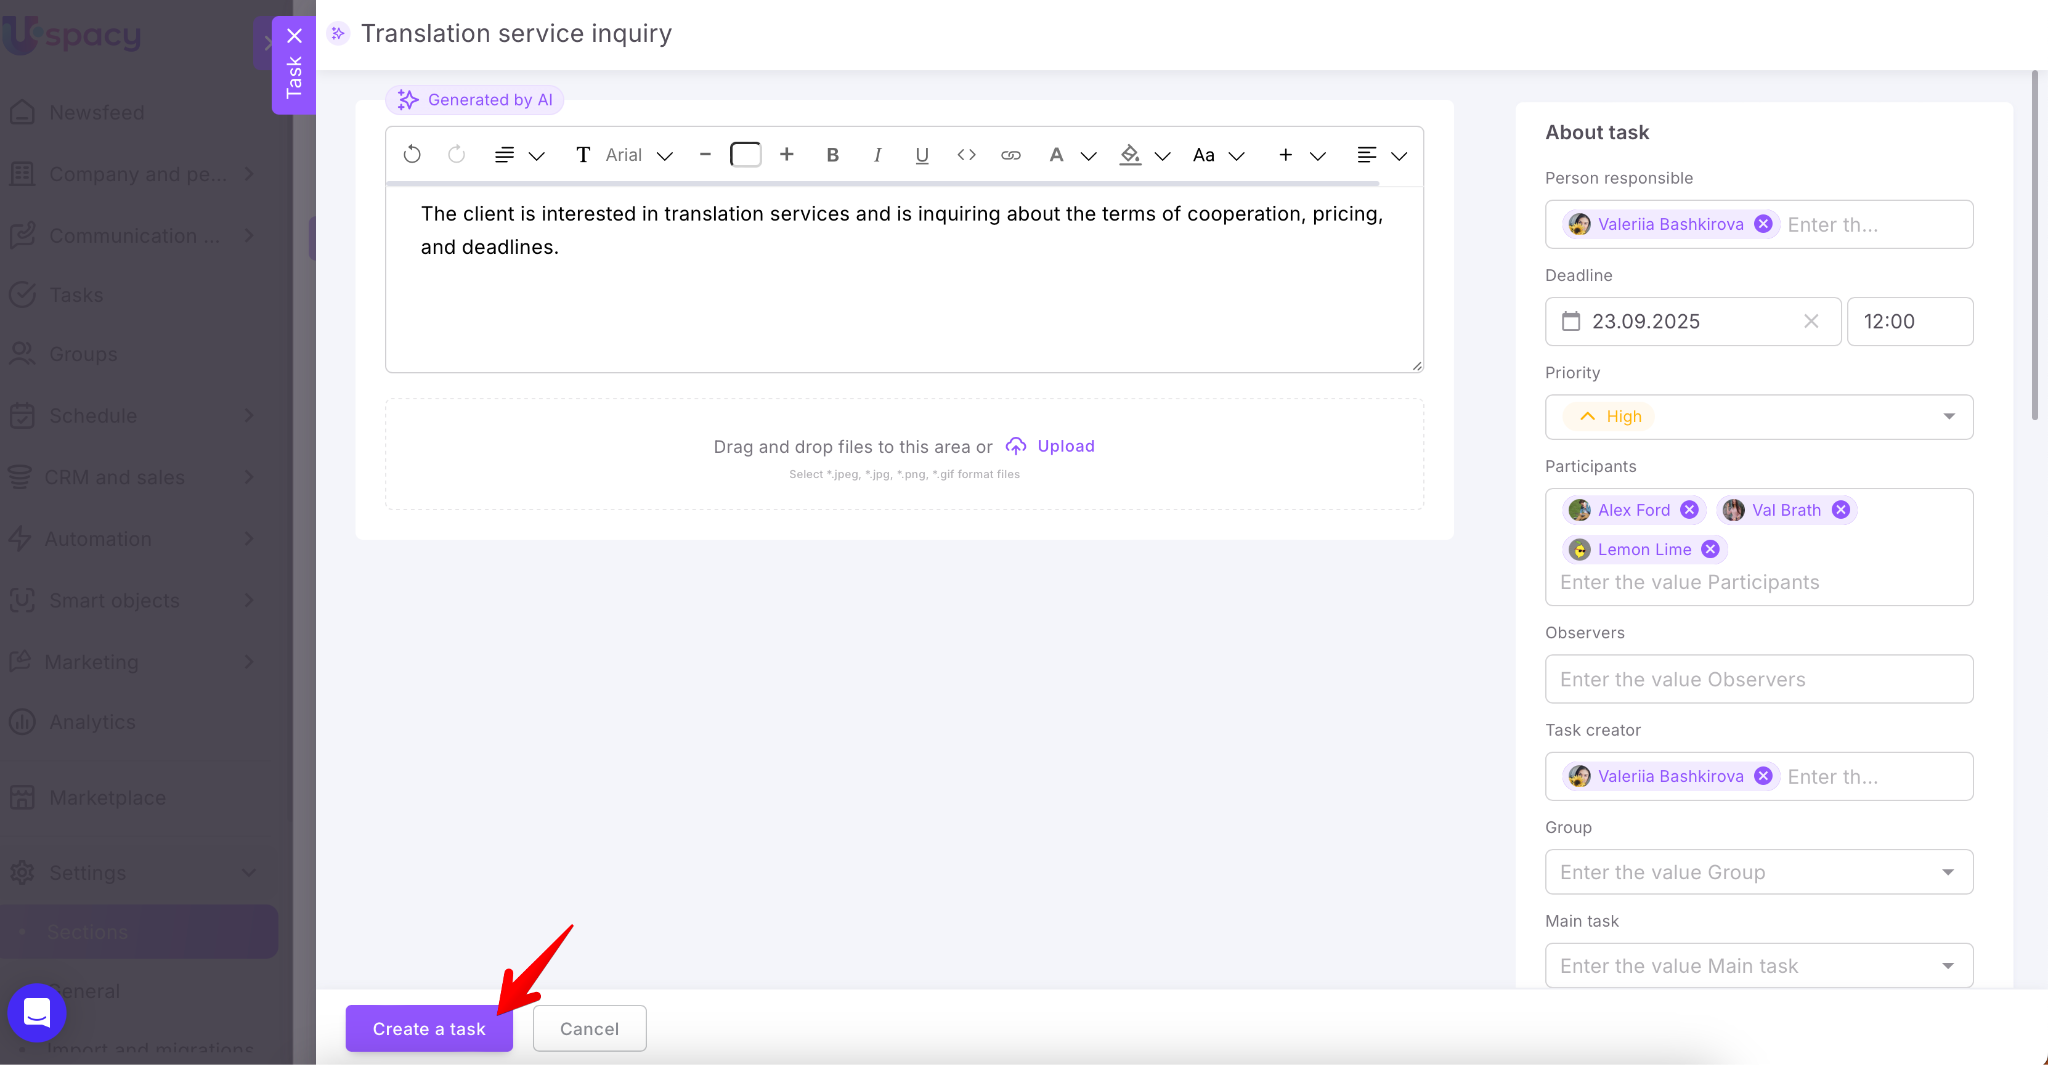Open the Priority dropdown set to High

point(1758,417)
